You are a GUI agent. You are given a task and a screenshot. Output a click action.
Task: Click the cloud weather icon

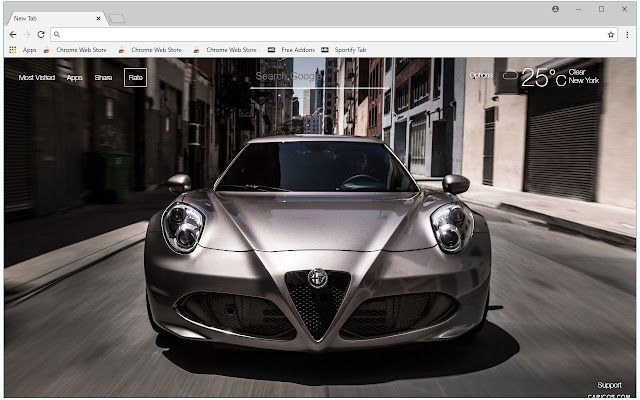point(510,75)
